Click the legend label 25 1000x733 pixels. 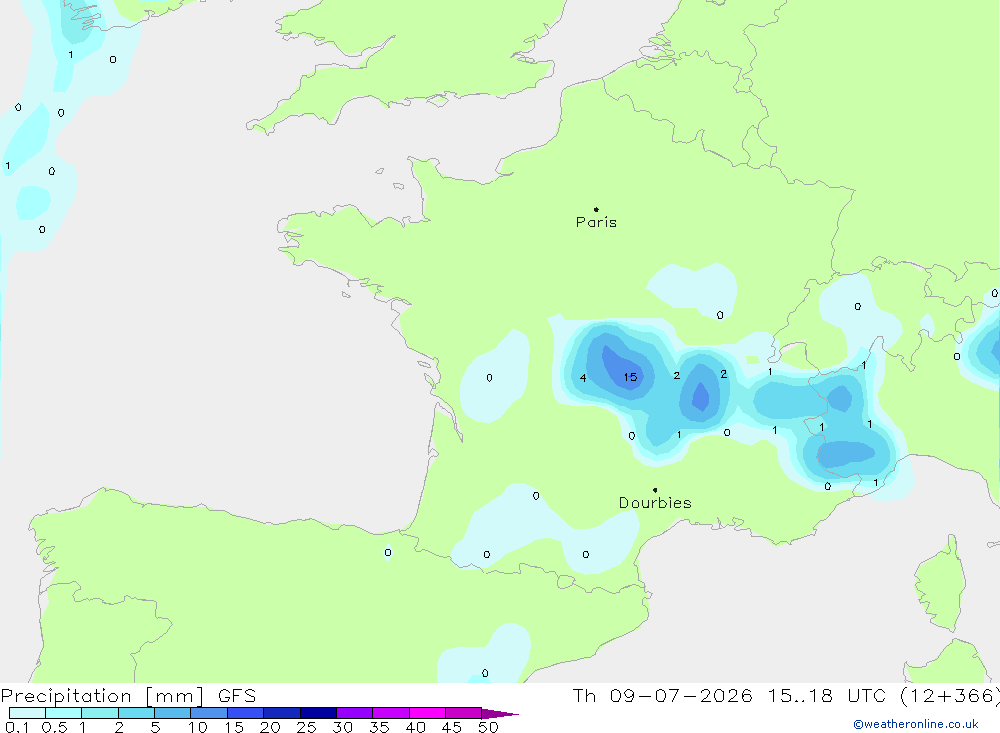point(306,727)
